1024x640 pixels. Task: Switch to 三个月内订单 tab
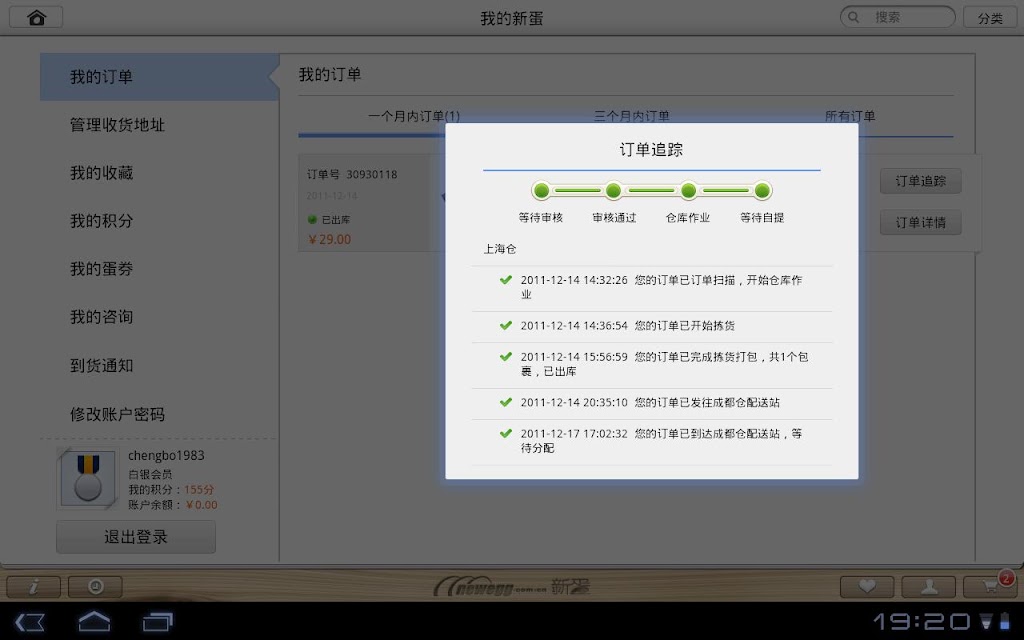click(x=632, y=116)
